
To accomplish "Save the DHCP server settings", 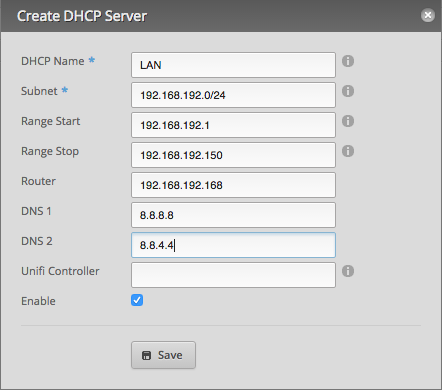I will (163, 355).
